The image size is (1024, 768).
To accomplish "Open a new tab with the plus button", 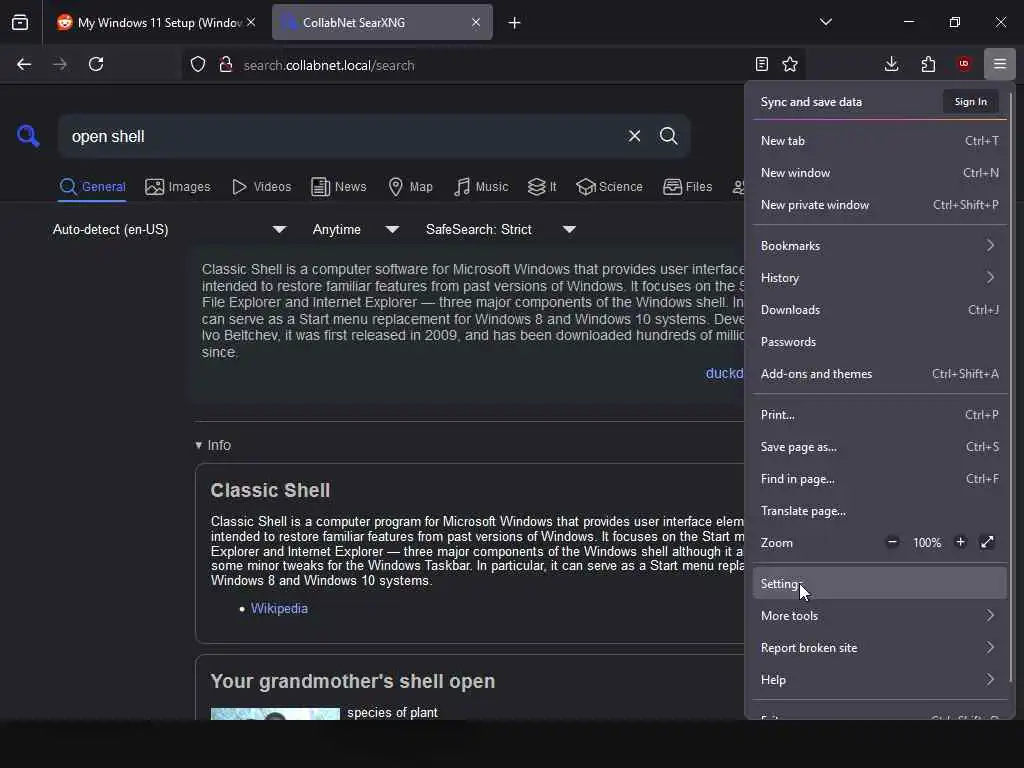I will pyautogui.click(x=515, y=23).
